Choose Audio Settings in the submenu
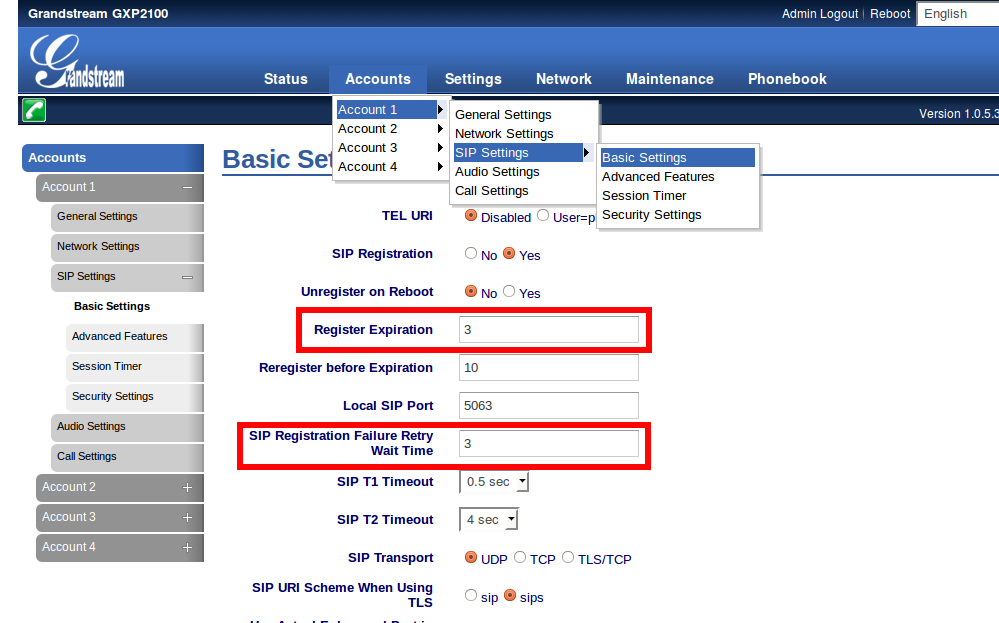 point(523,172)
